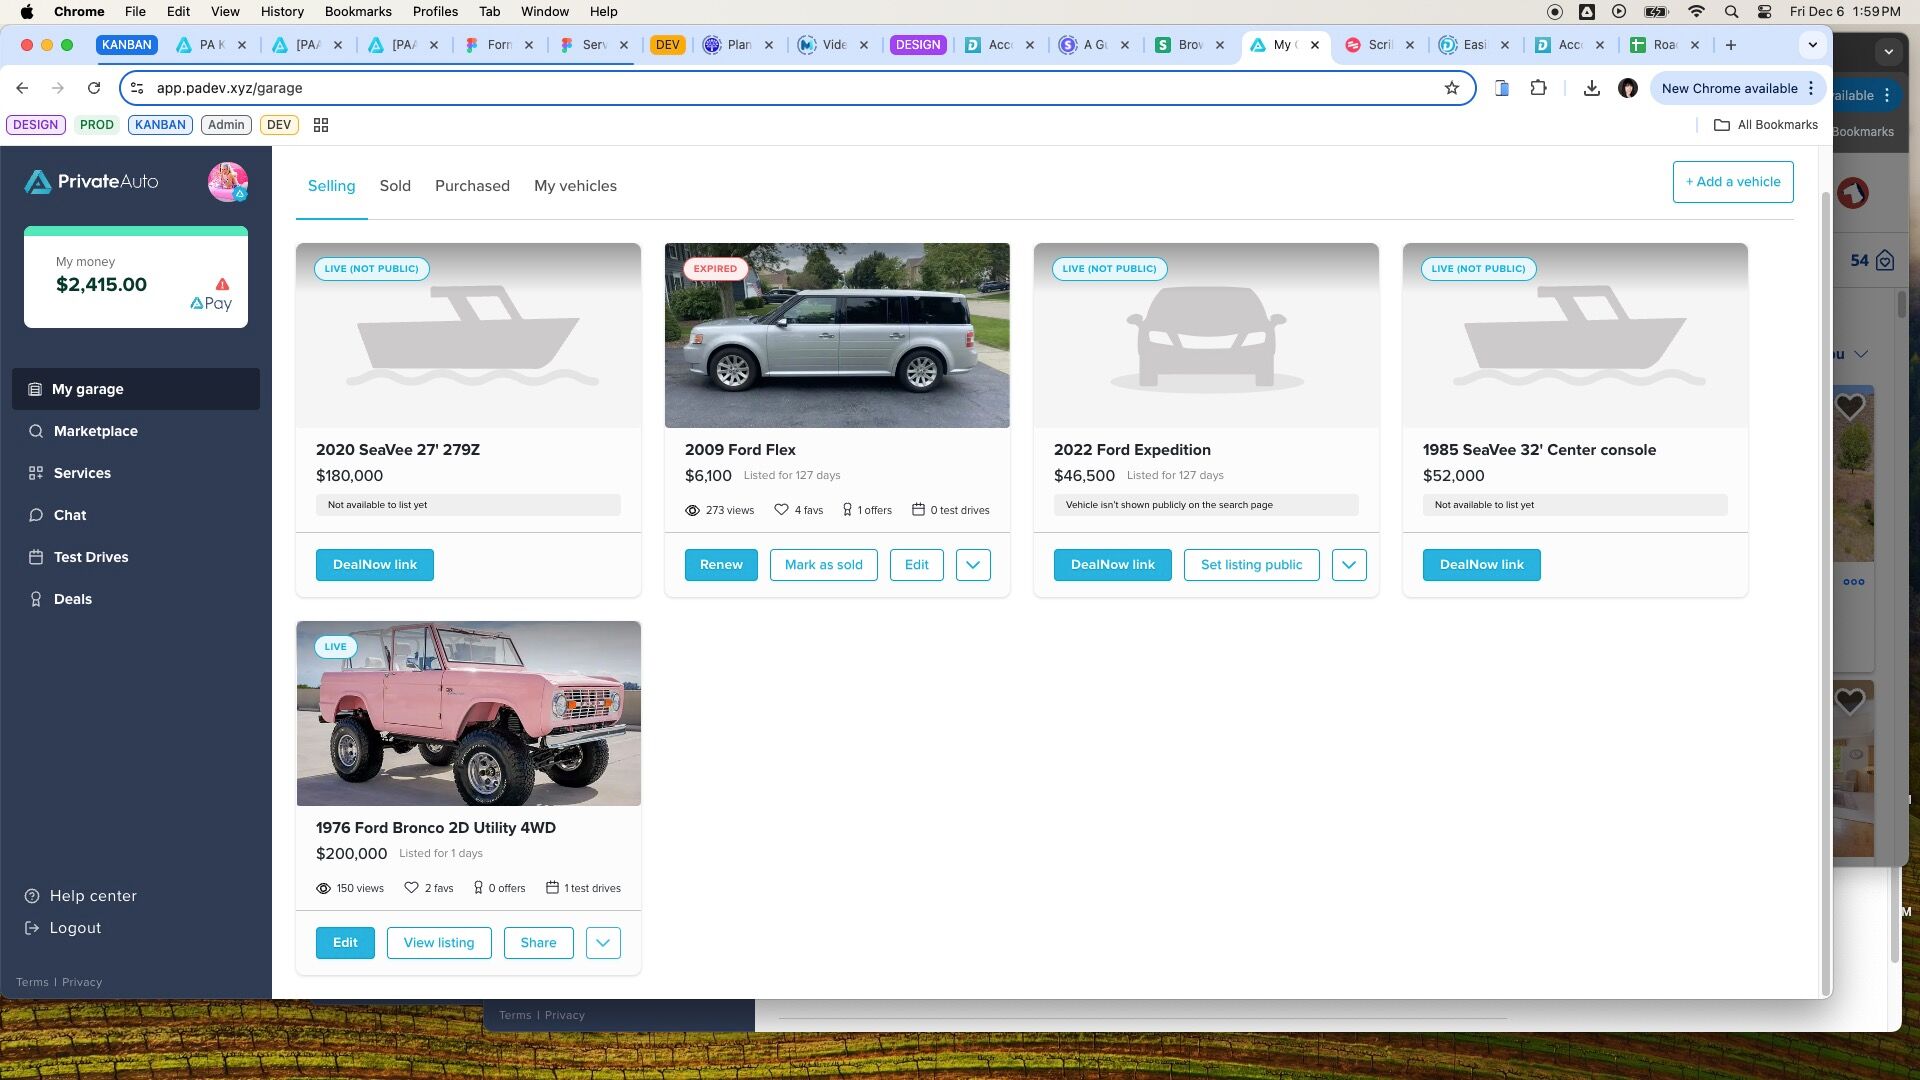Open the Bookmarks menu in menu bar
This screenshot has height=1080, width=1920.
click(358, 11)
